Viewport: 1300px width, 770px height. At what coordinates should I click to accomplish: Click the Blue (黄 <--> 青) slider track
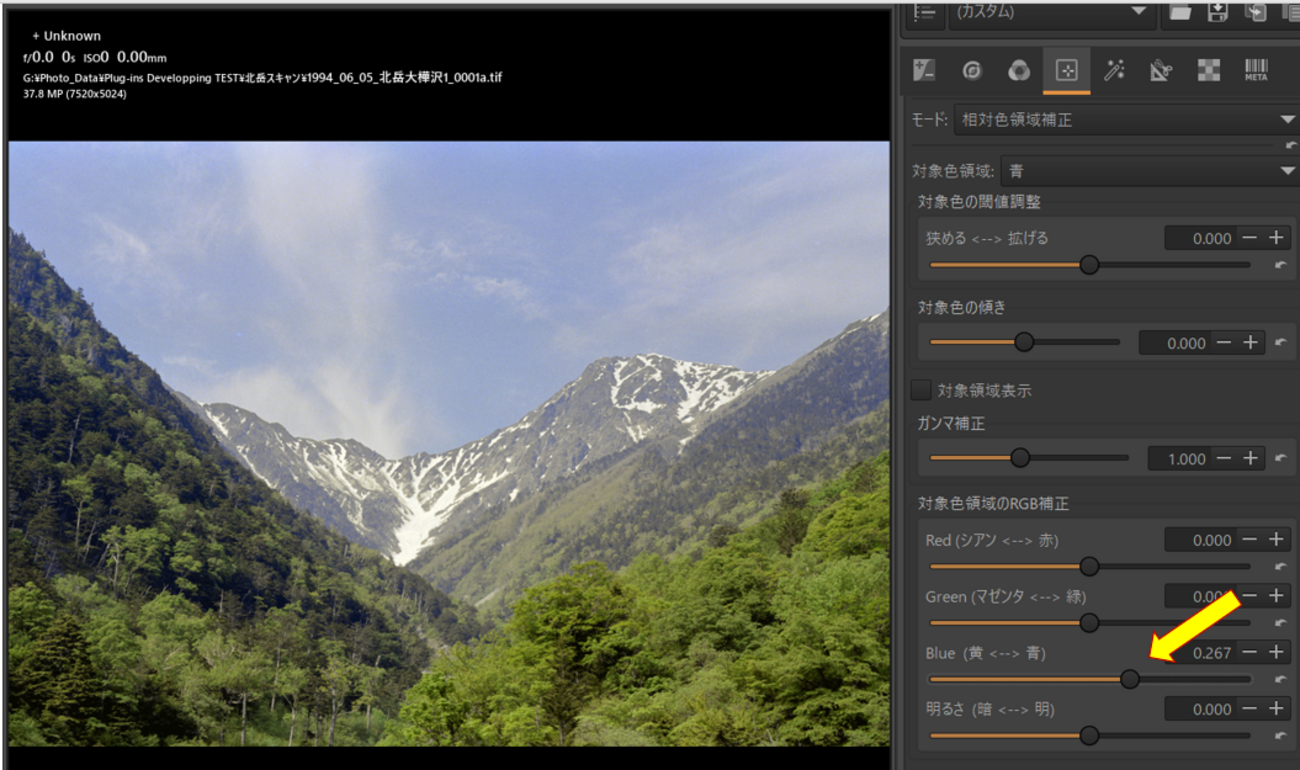tap(1090, 679)
